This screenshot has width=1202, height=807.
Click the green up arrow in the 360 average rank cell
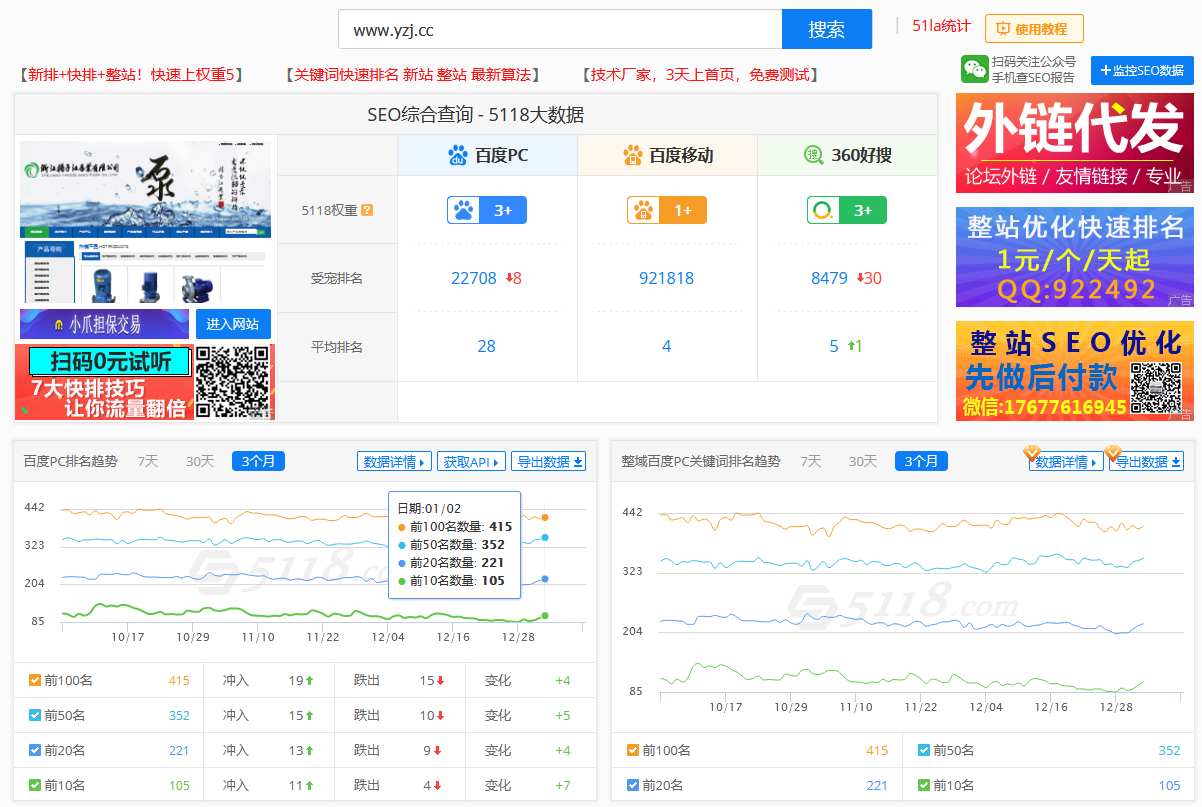pyautogui.click(x=850, y=346)
